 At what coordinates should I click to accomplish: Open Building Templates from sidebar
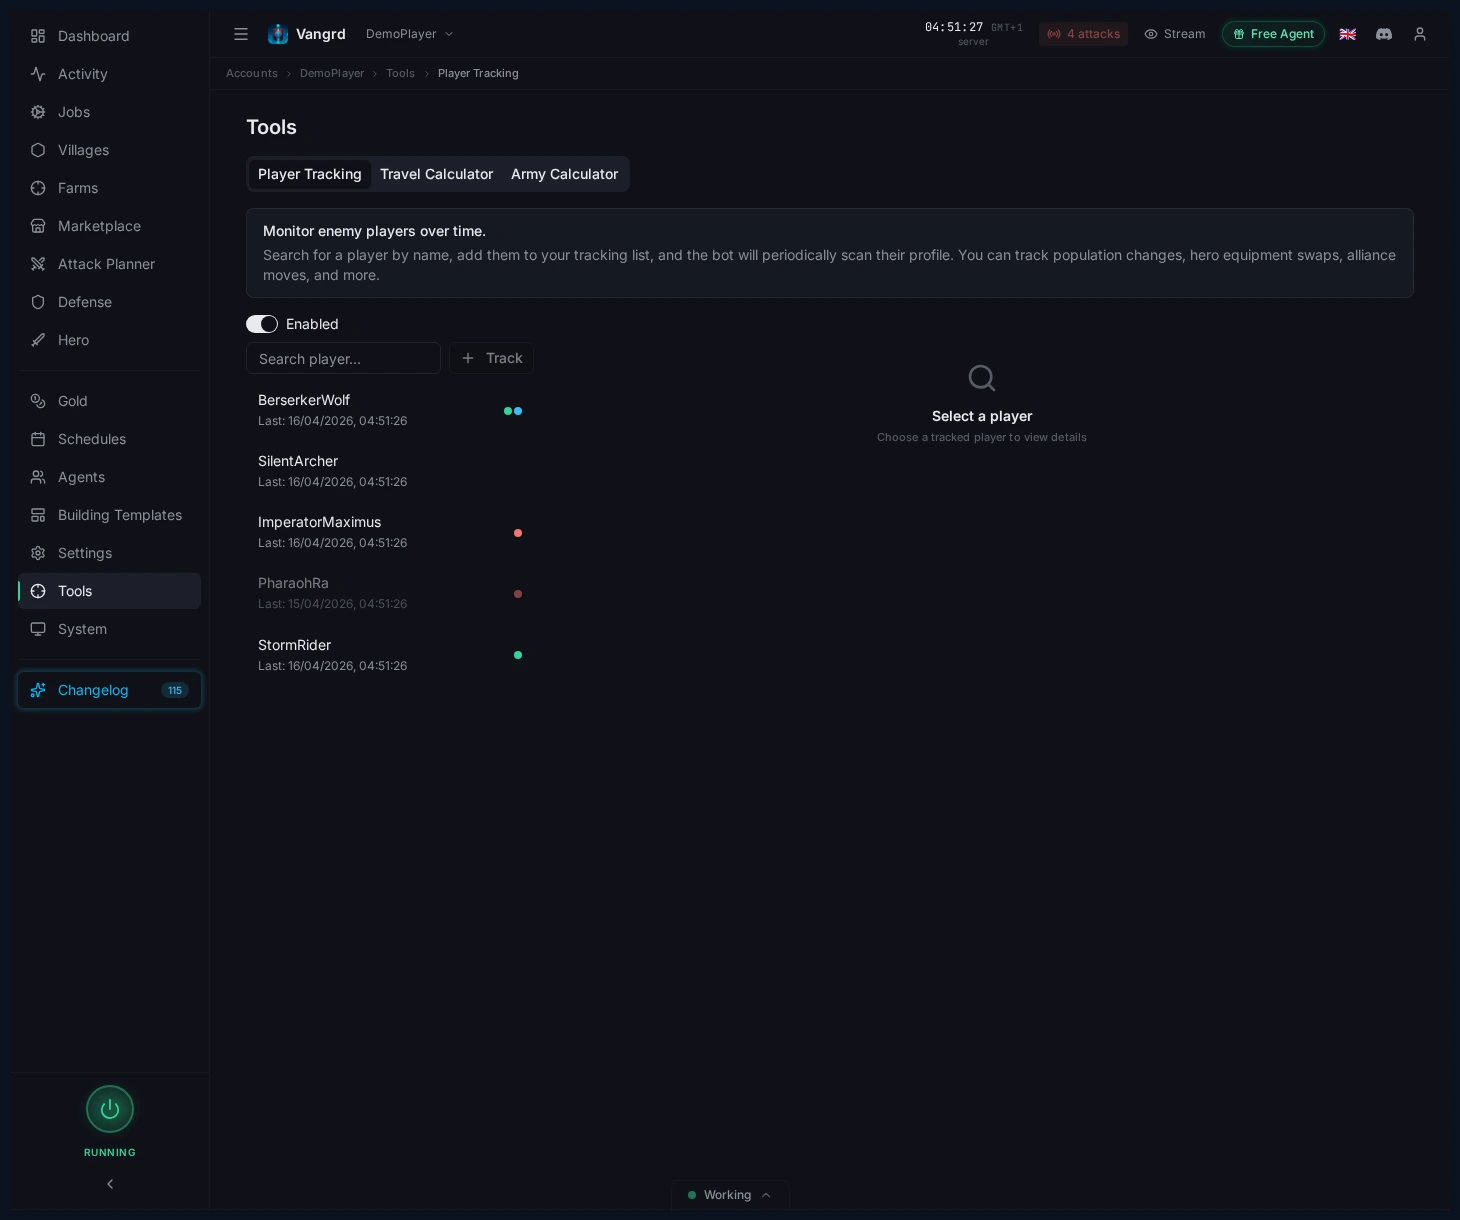pyautogui.click(x=119, y=515)
